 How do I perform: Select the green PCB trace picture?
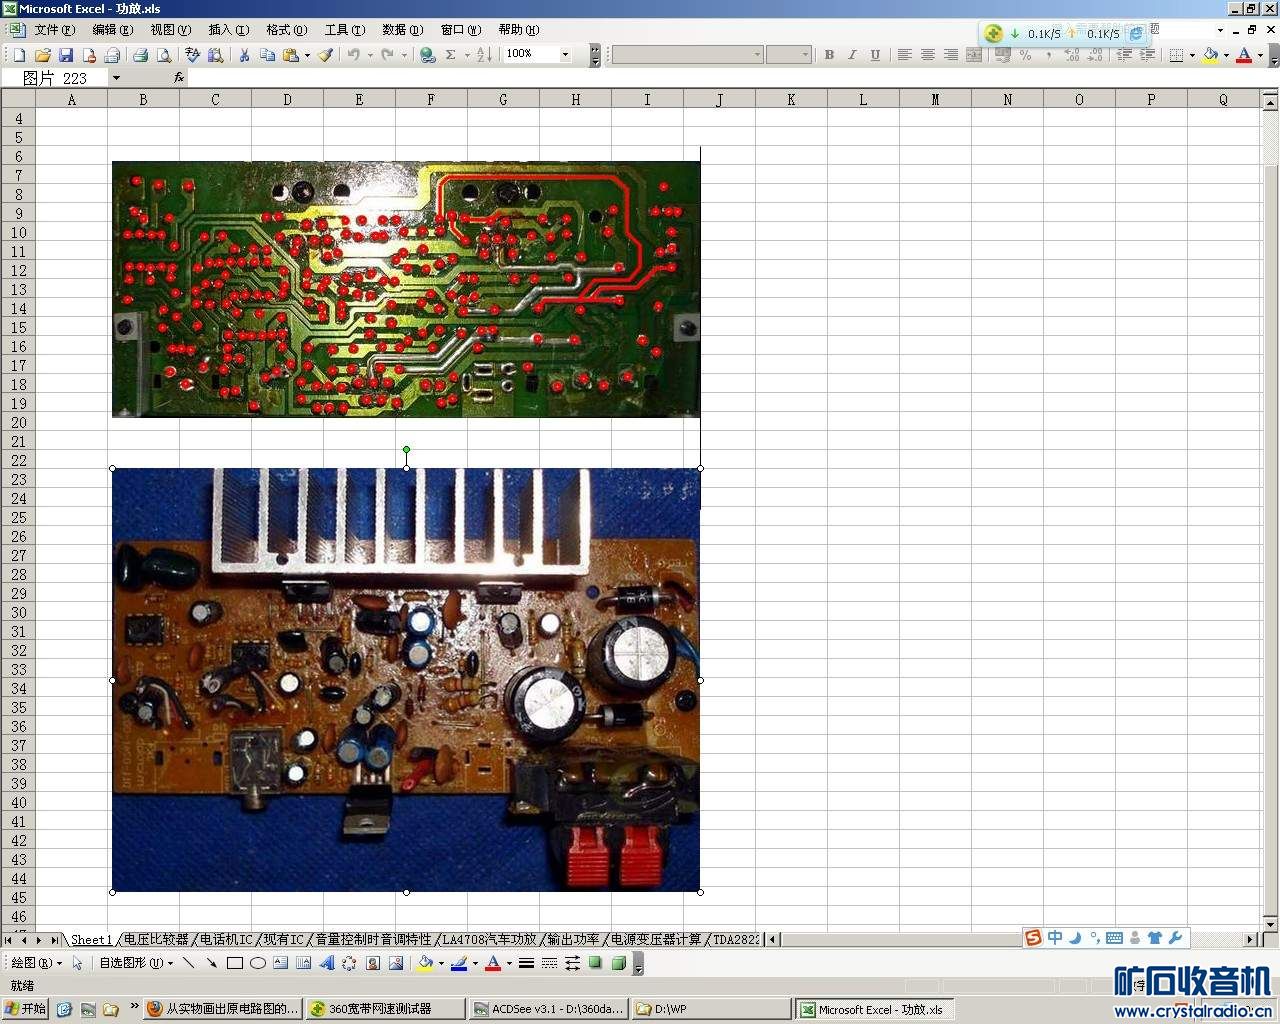[406, 289]
